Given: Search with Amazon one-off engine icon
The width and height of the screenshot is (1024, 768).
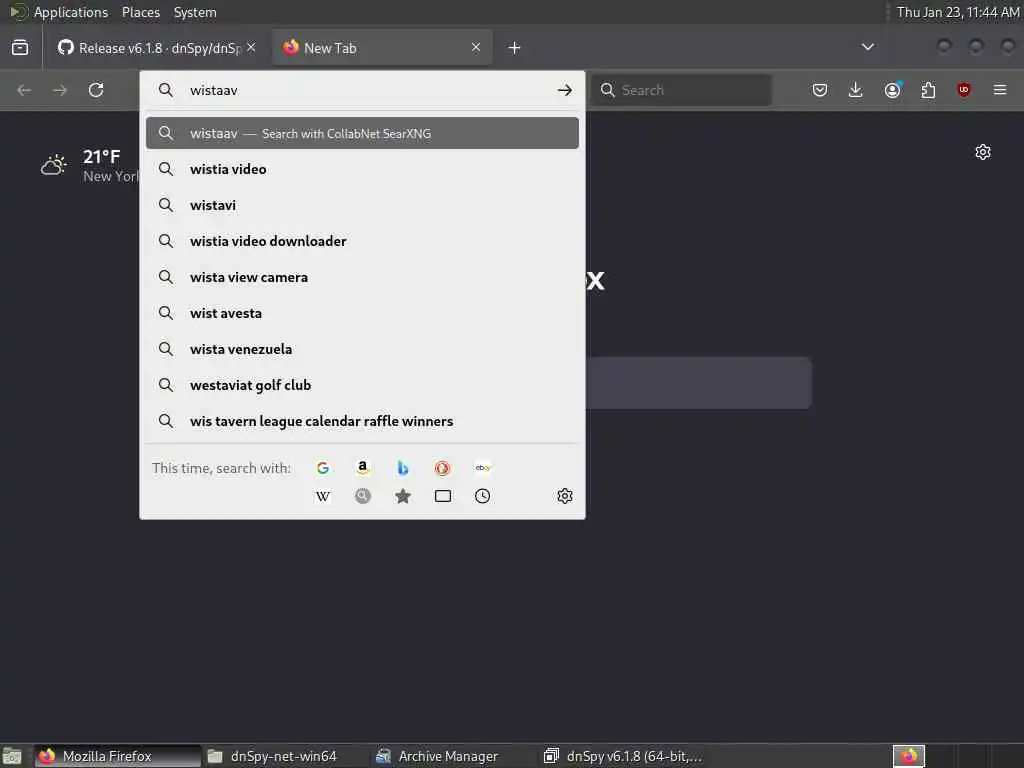Looking at the screenshot, I should pos(362,468).
